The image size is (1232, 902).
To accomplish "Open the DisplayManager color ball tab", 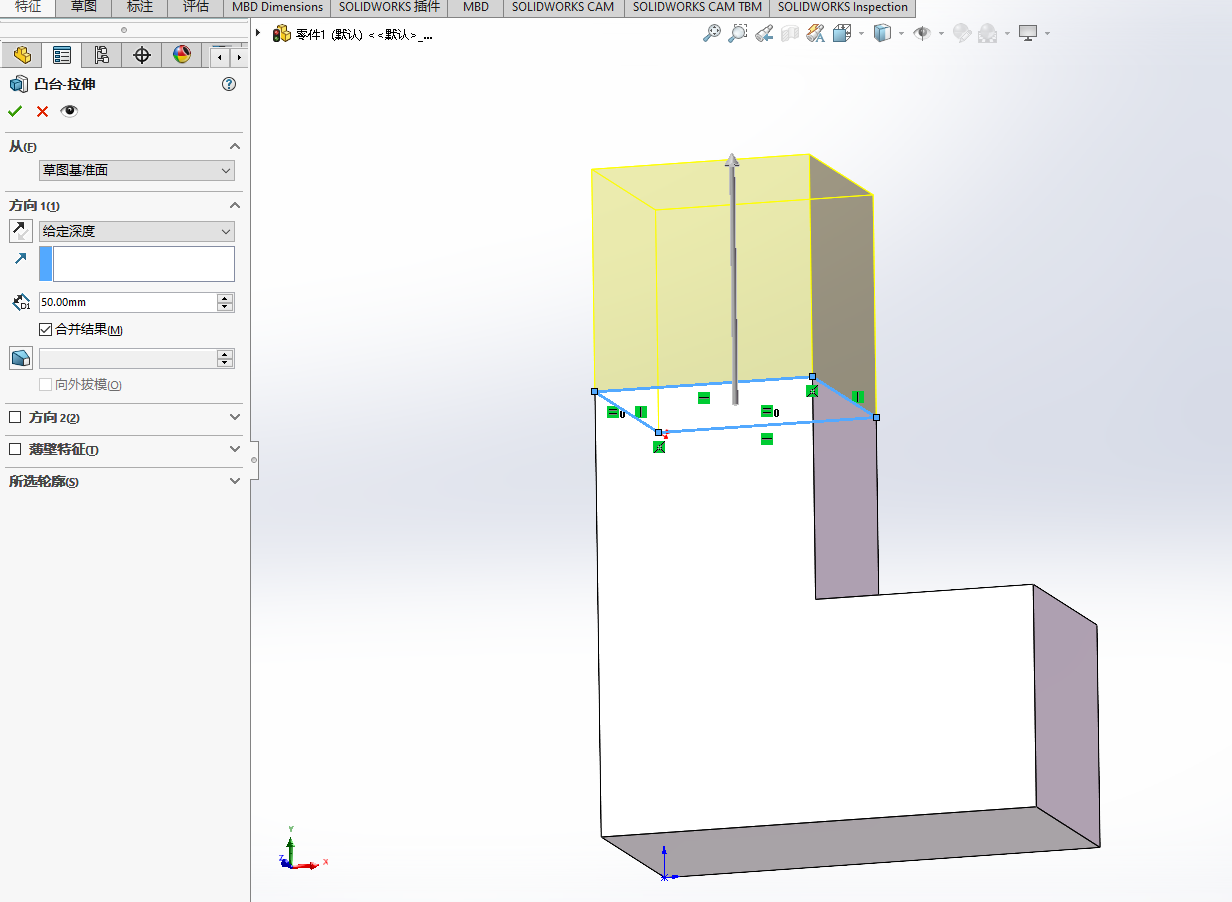I will pos(181,55).
